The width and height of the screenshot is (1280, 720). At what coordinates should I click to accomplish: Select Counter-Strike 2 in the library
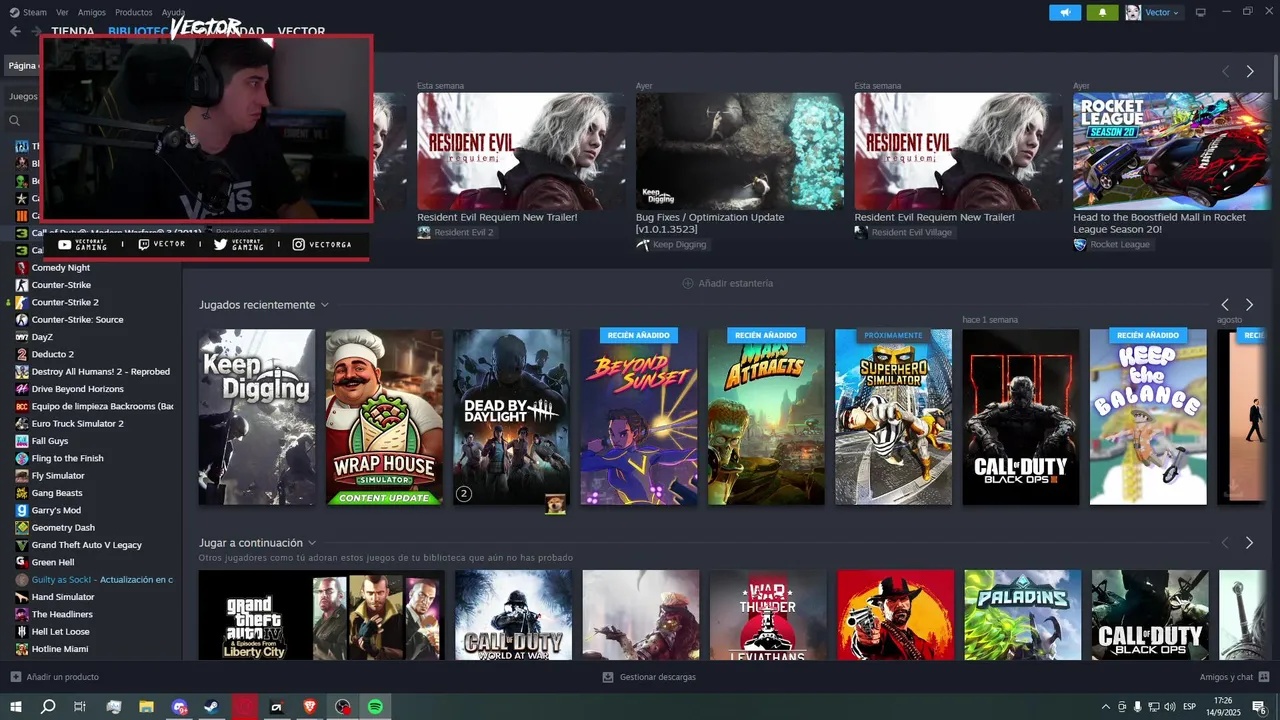[65, 302]
